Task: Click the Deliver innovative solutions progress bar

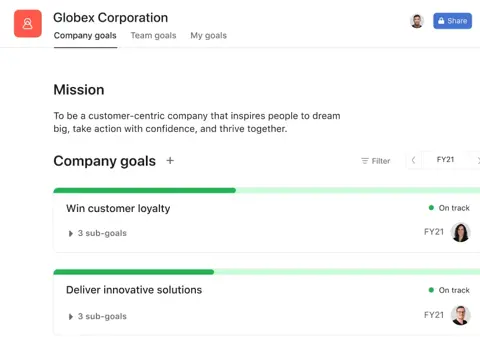Action: coord(267,272)
